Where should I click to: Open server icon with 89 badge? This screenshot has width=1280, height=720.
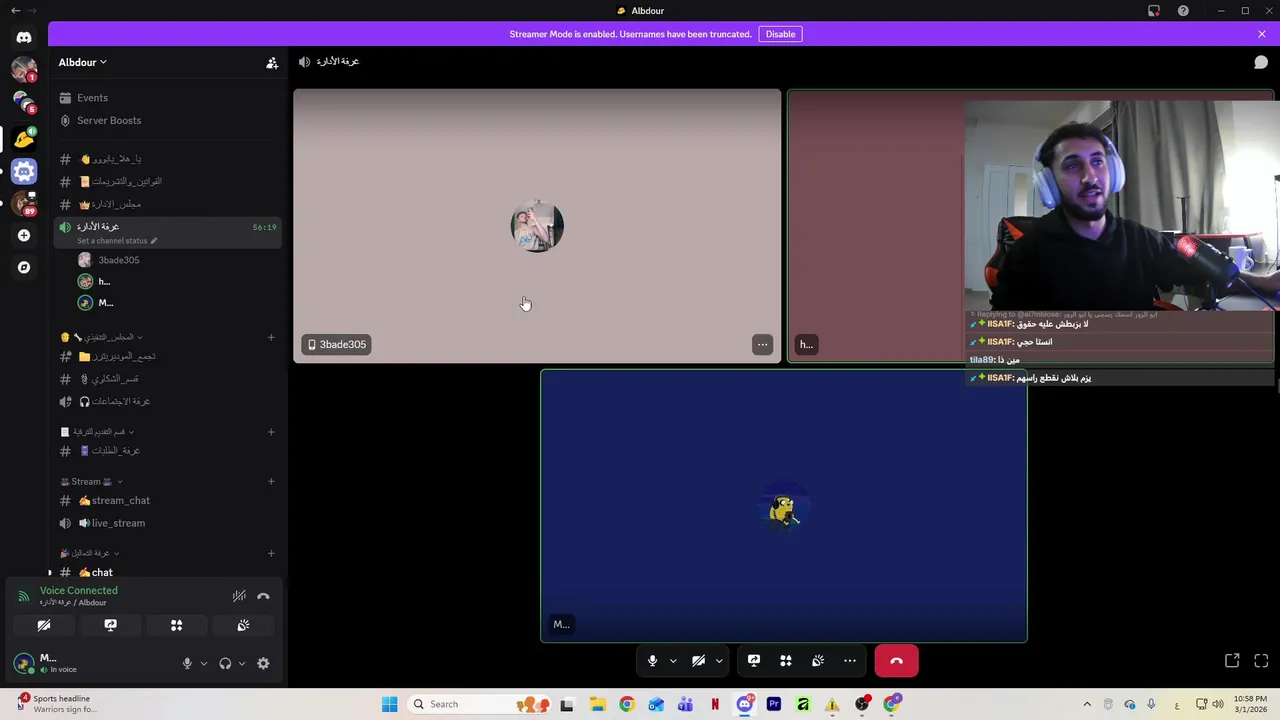tap(24, 203)
